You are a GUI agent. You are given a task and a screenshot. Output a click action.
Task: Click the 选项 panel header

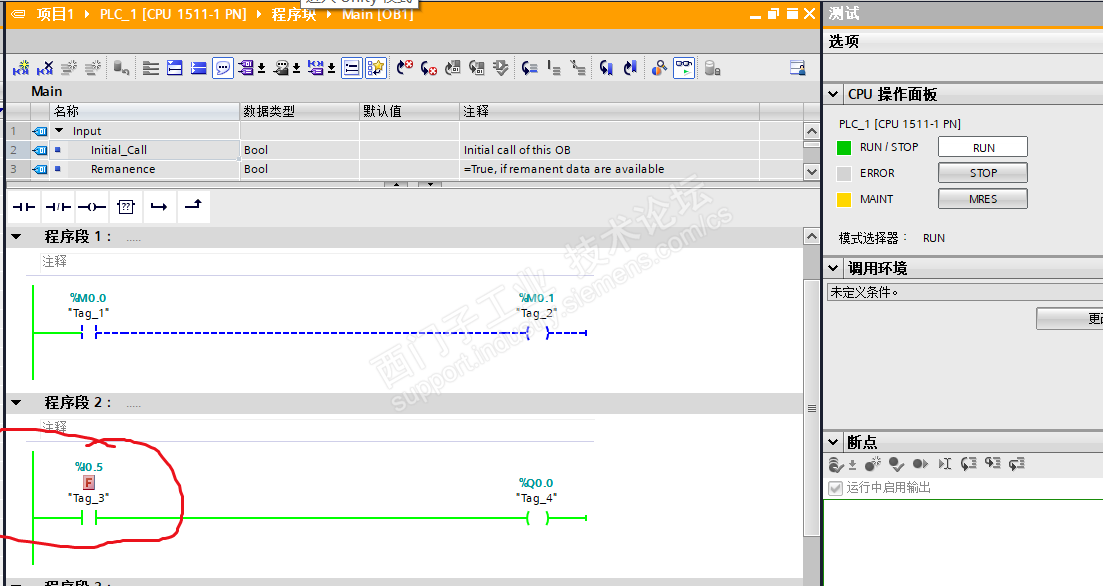(x=963, y=42)
